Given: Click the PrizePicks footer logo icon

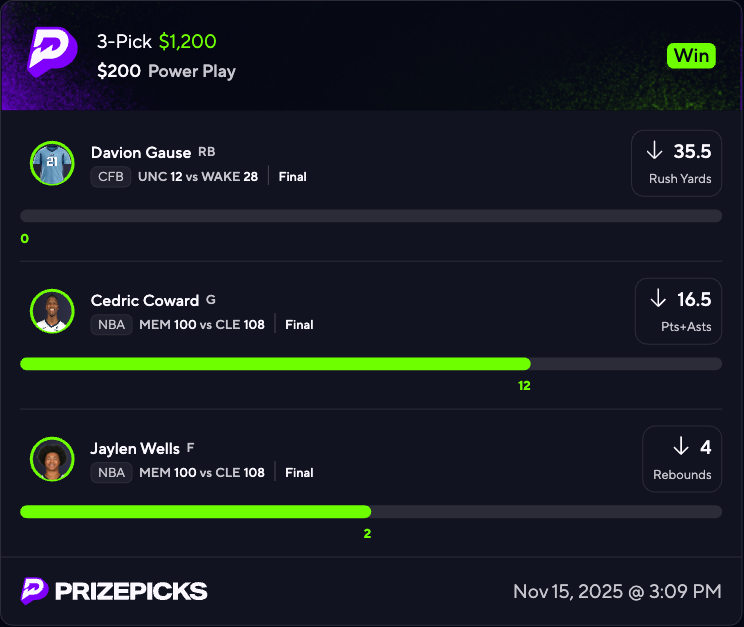Looking at the screenshot, I should [35, 591].
